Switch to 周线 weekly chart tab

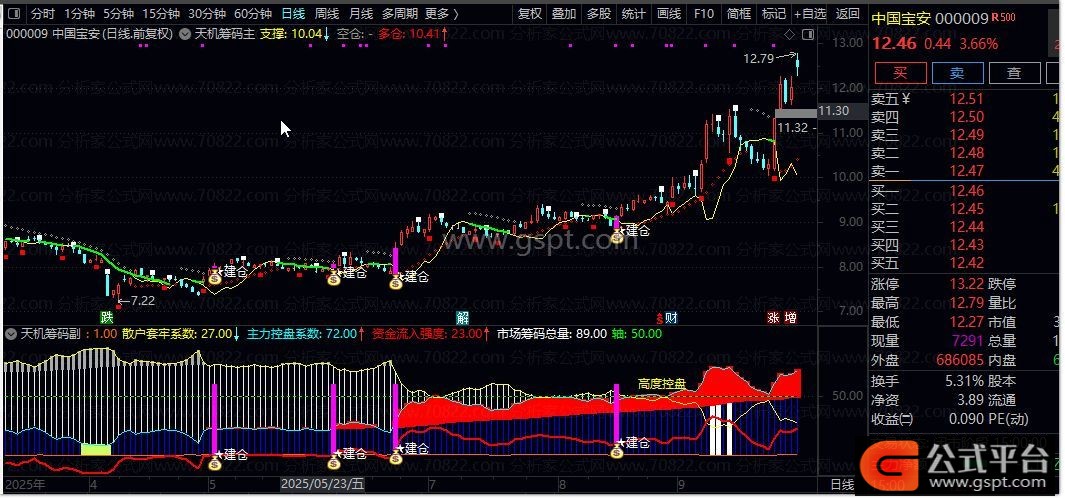tap(326, 14)
